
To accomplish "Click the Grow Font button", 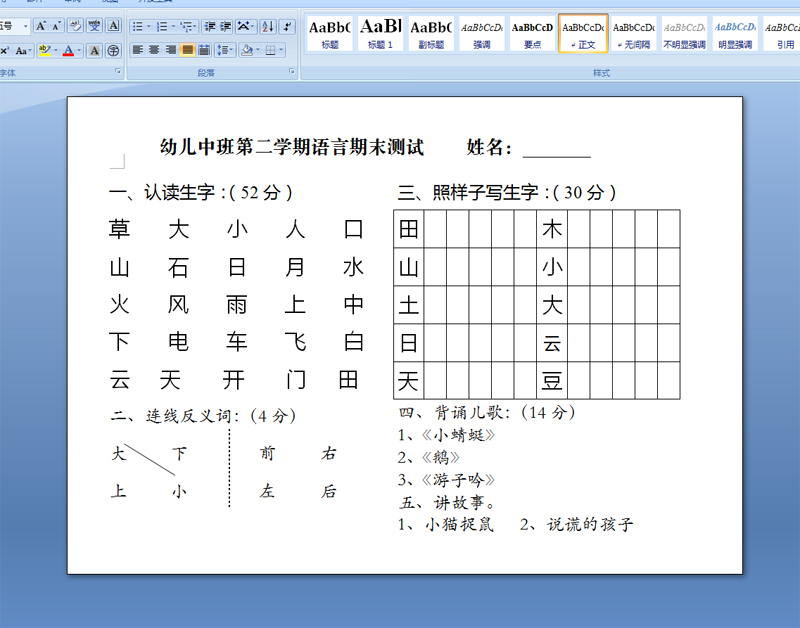I will (x=41, y=26).
